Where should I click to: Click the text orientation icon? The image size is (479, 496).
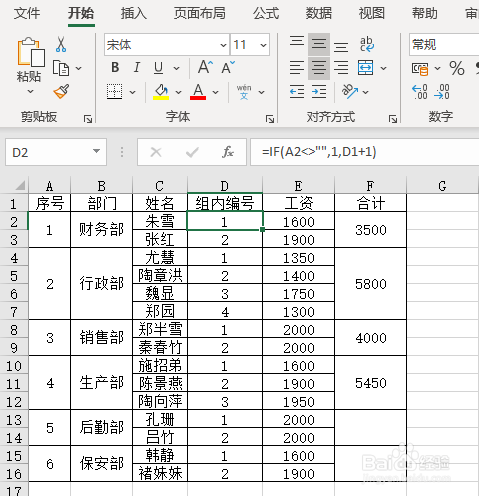[350, 91]
